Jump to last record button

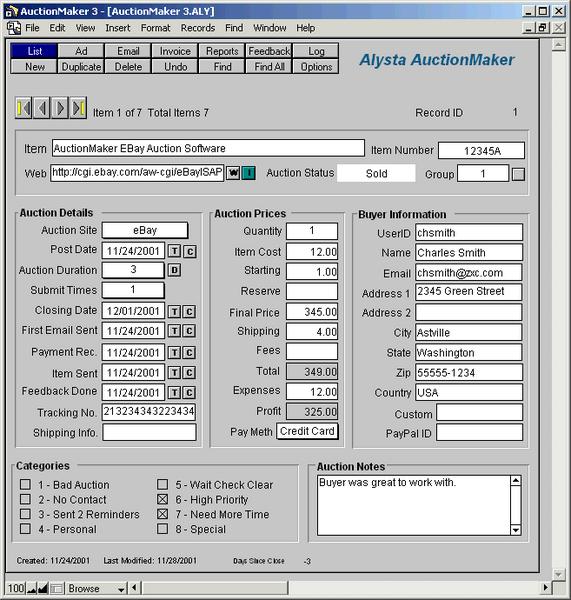(x=78, y=108)
